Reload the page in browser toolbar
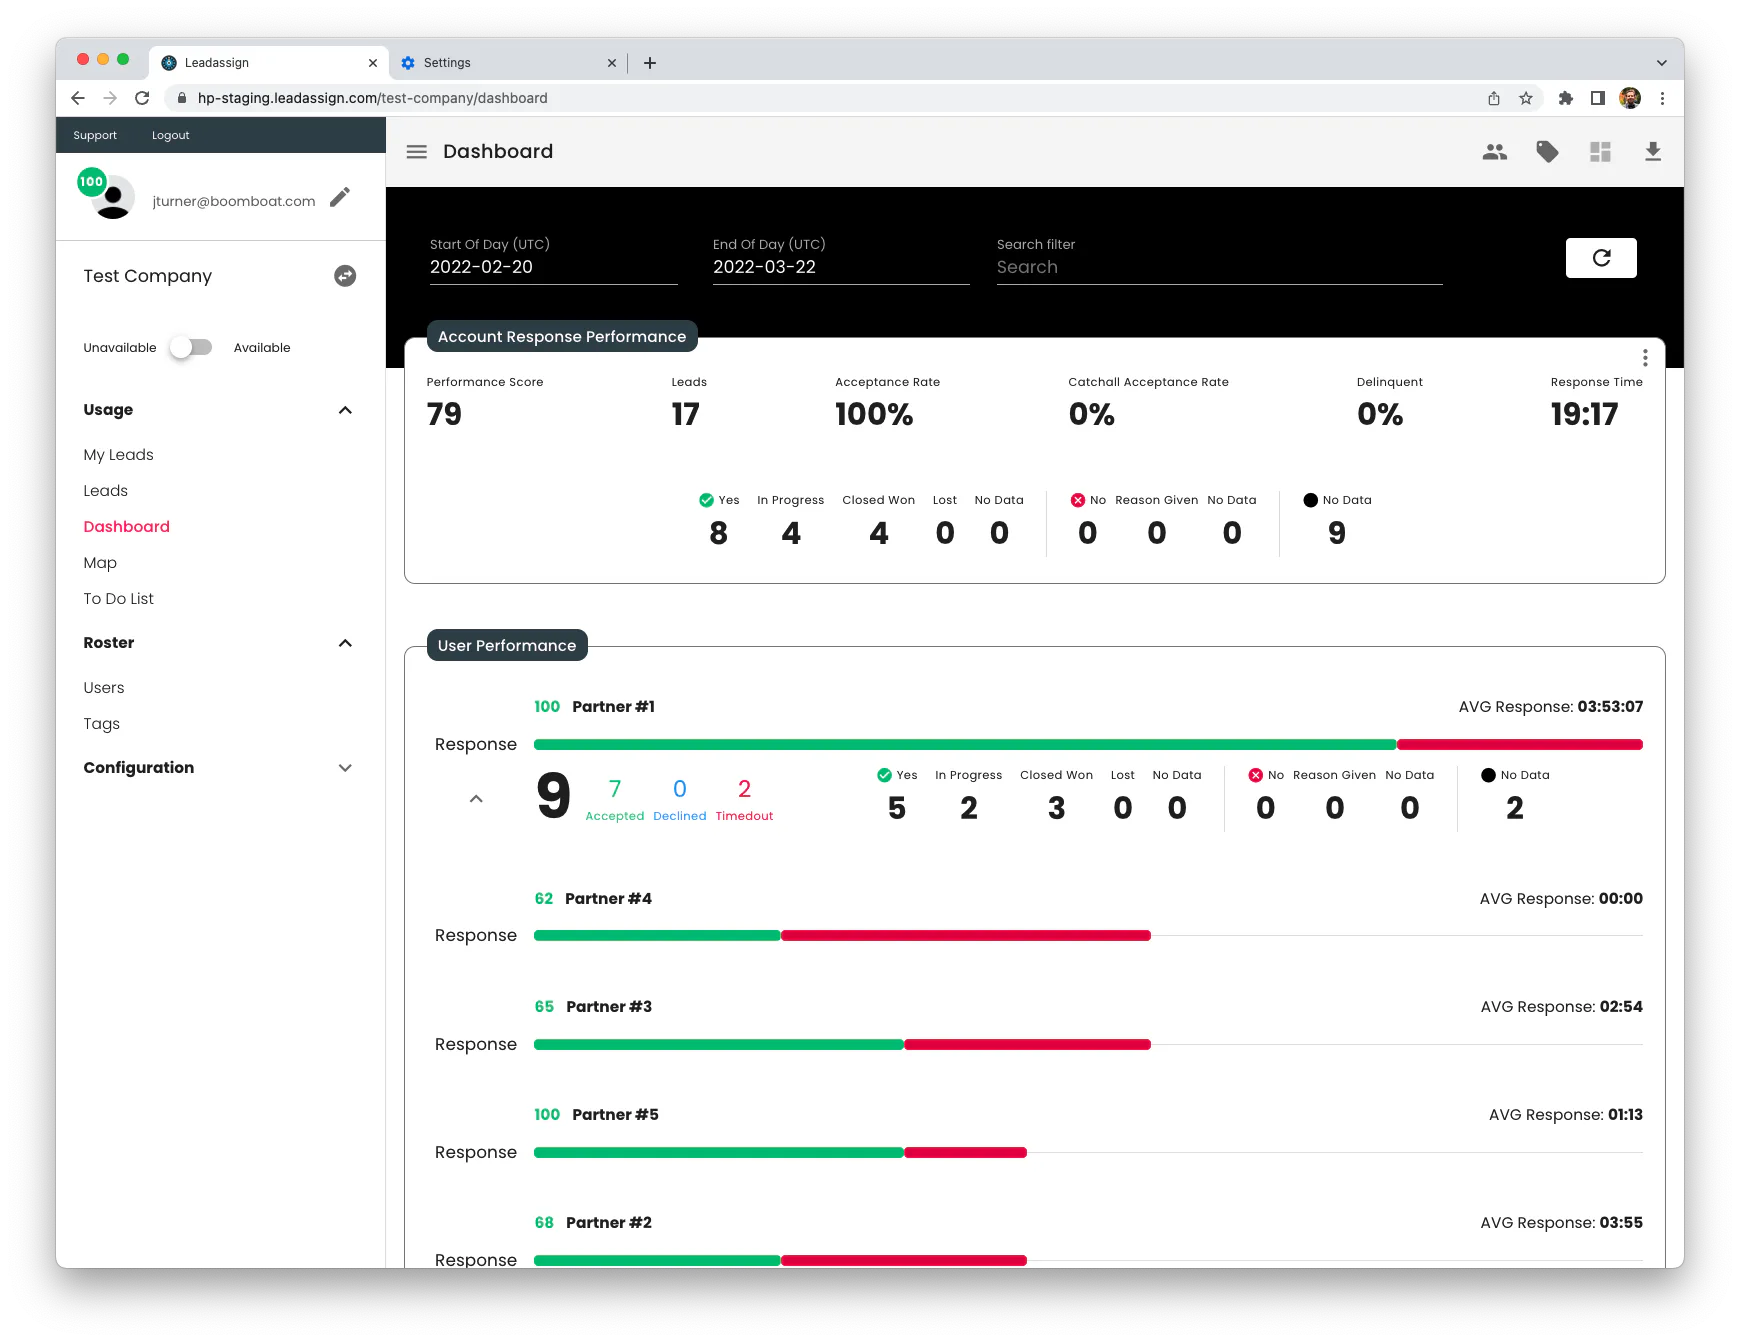Image resolution: width=1740 pixels, height=1342 pixels. (x=142, y=98)
